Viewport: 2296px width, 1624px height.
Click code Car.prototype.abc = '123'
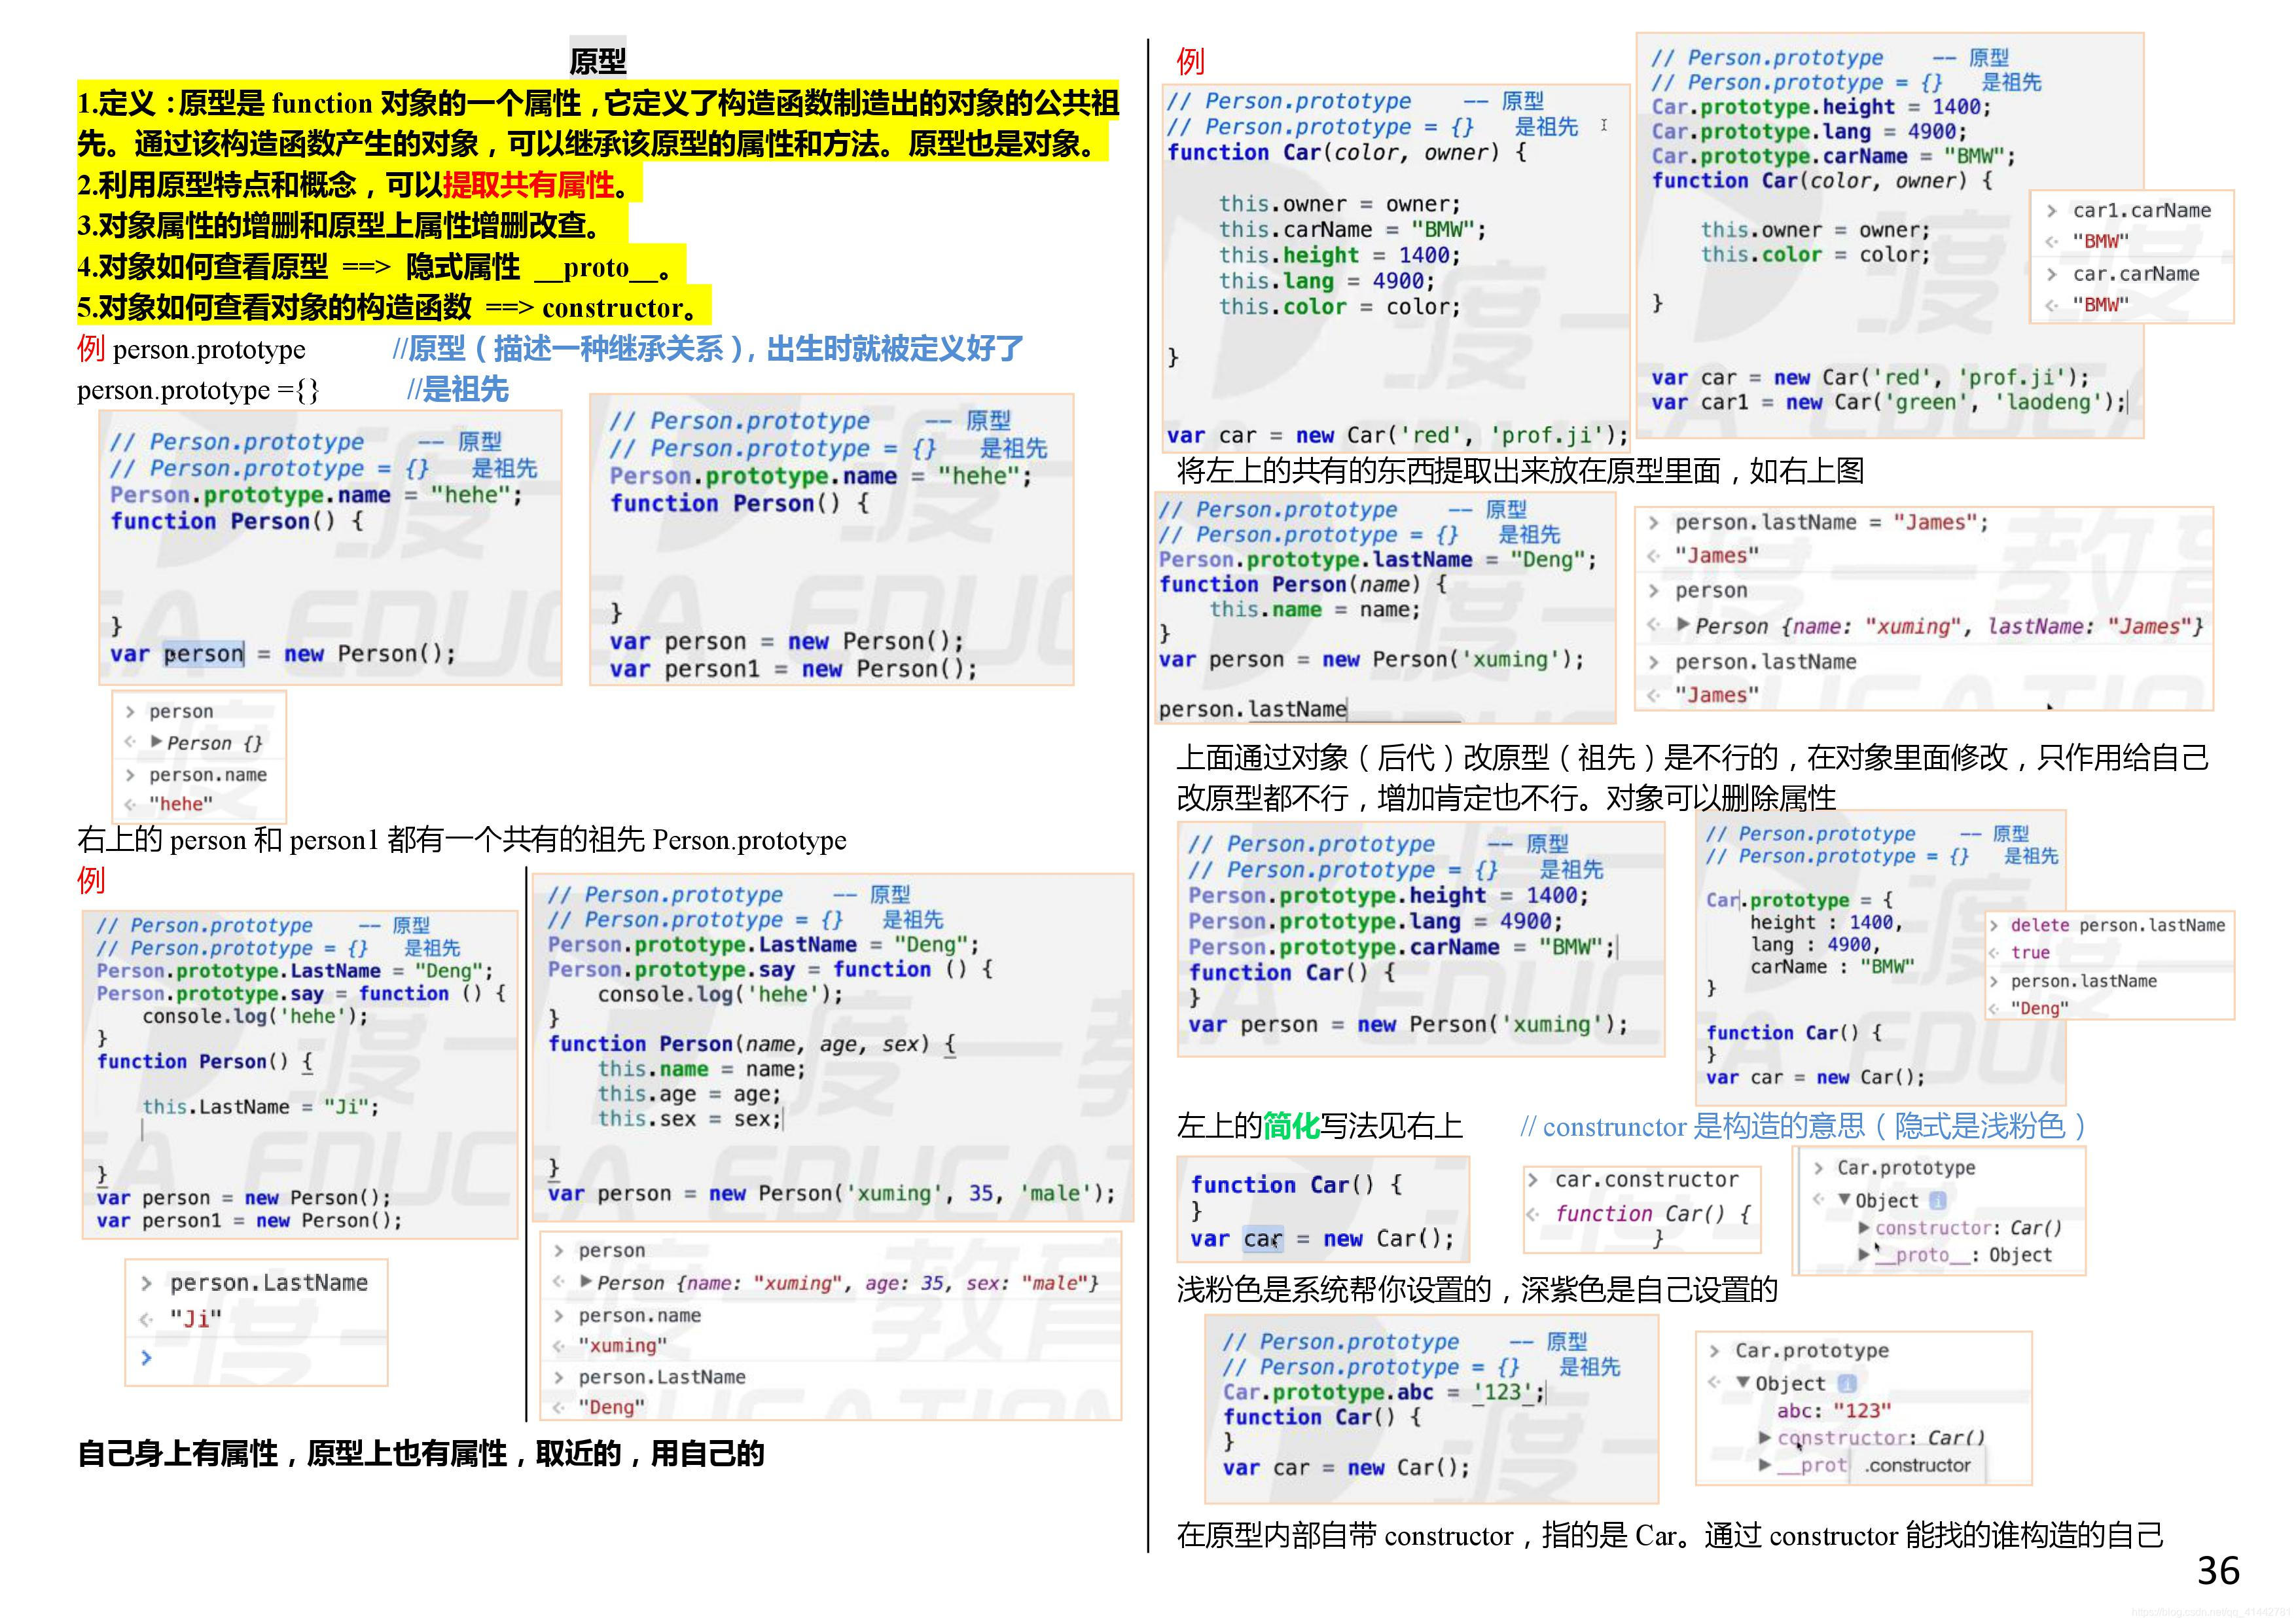point(1383,1392)
